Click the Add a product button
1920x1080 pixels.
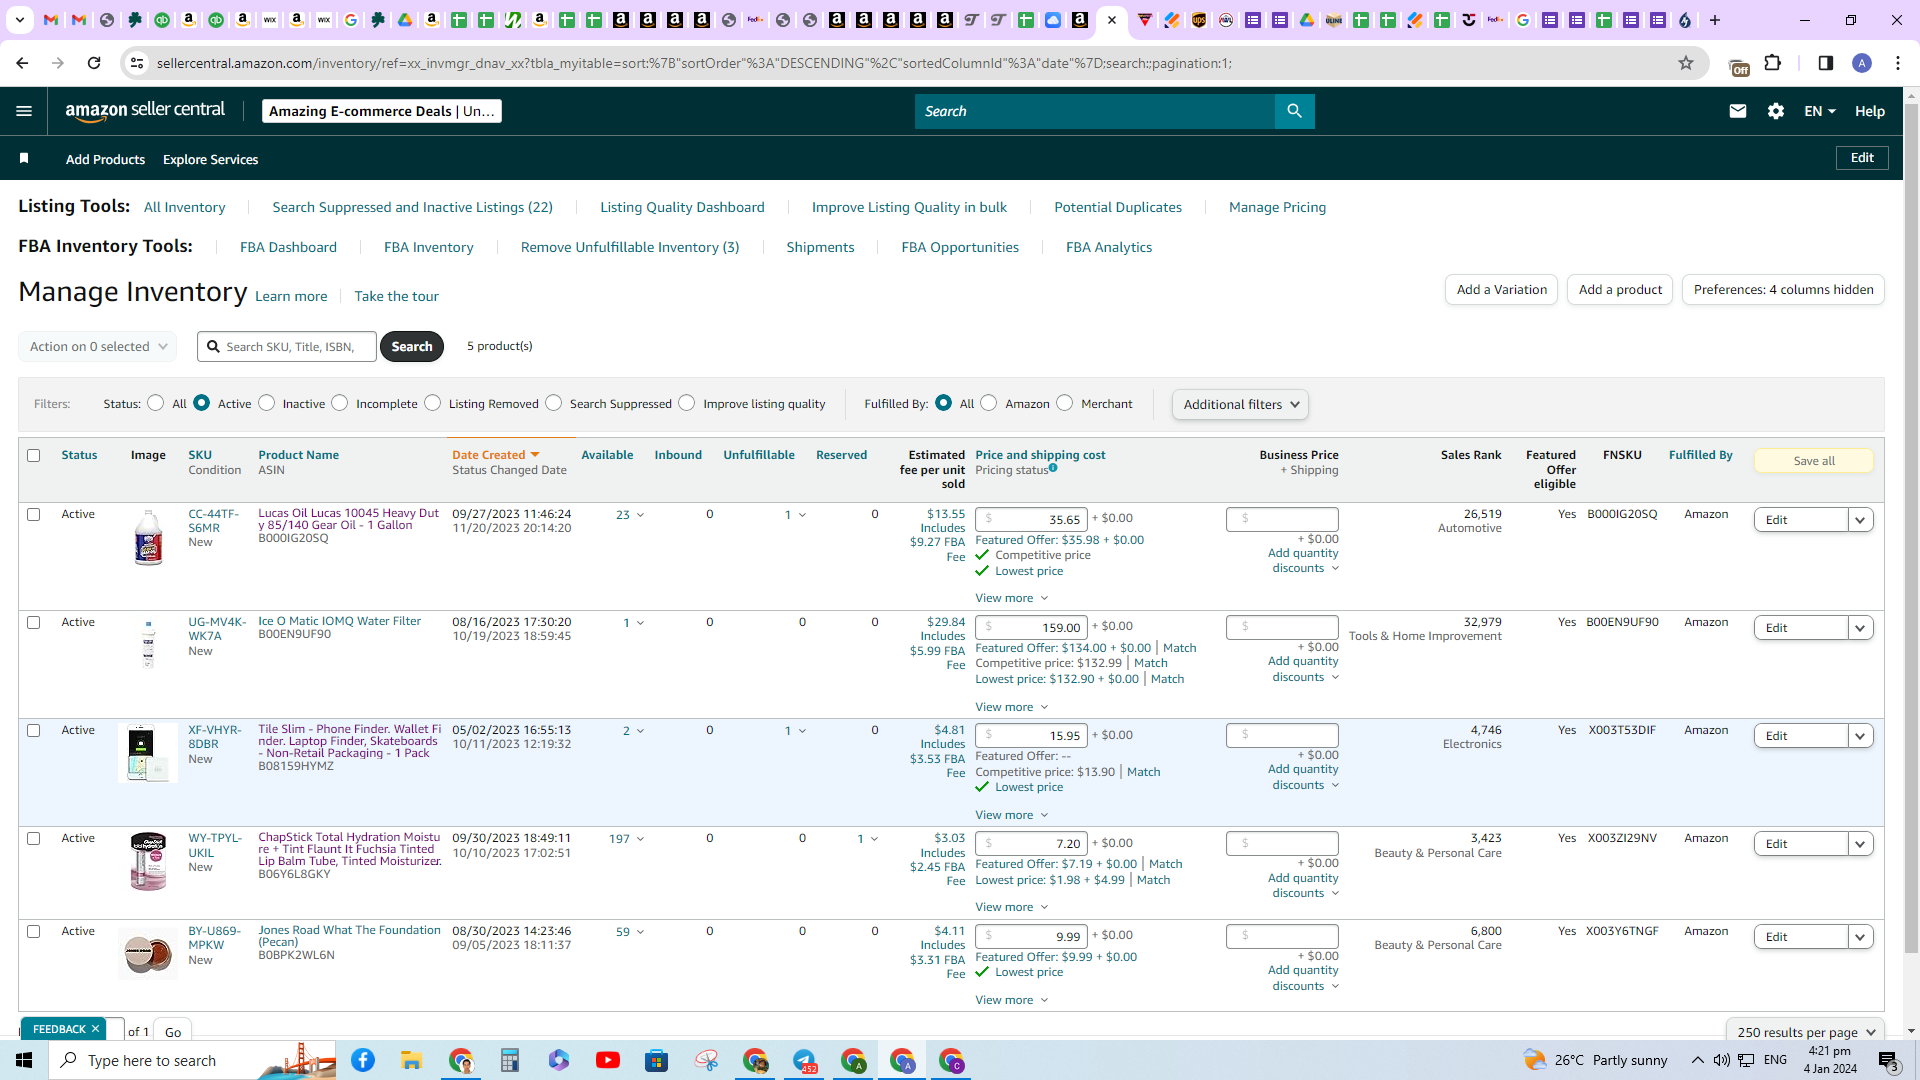click(1620, 290)
